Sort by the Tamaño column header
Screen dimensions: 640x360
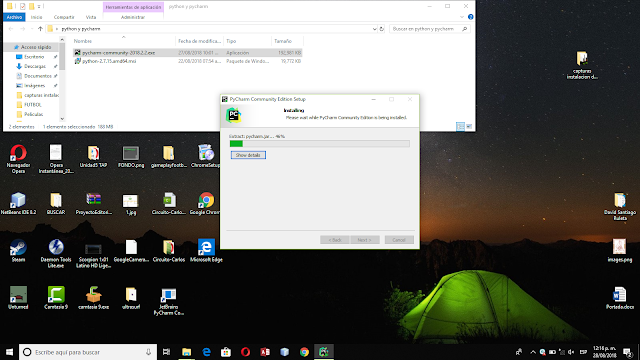[x=287, y=41]
